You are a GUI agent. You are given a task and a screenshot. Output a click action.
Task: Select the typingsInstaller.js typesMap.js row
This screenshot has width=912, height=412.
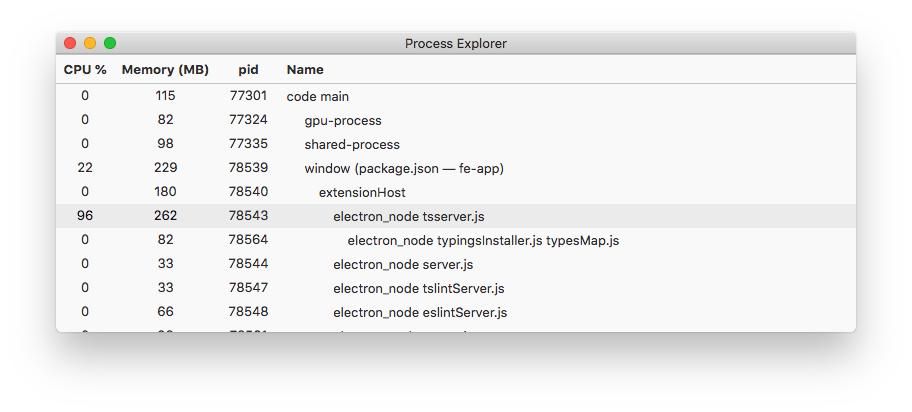click(483, 240)
